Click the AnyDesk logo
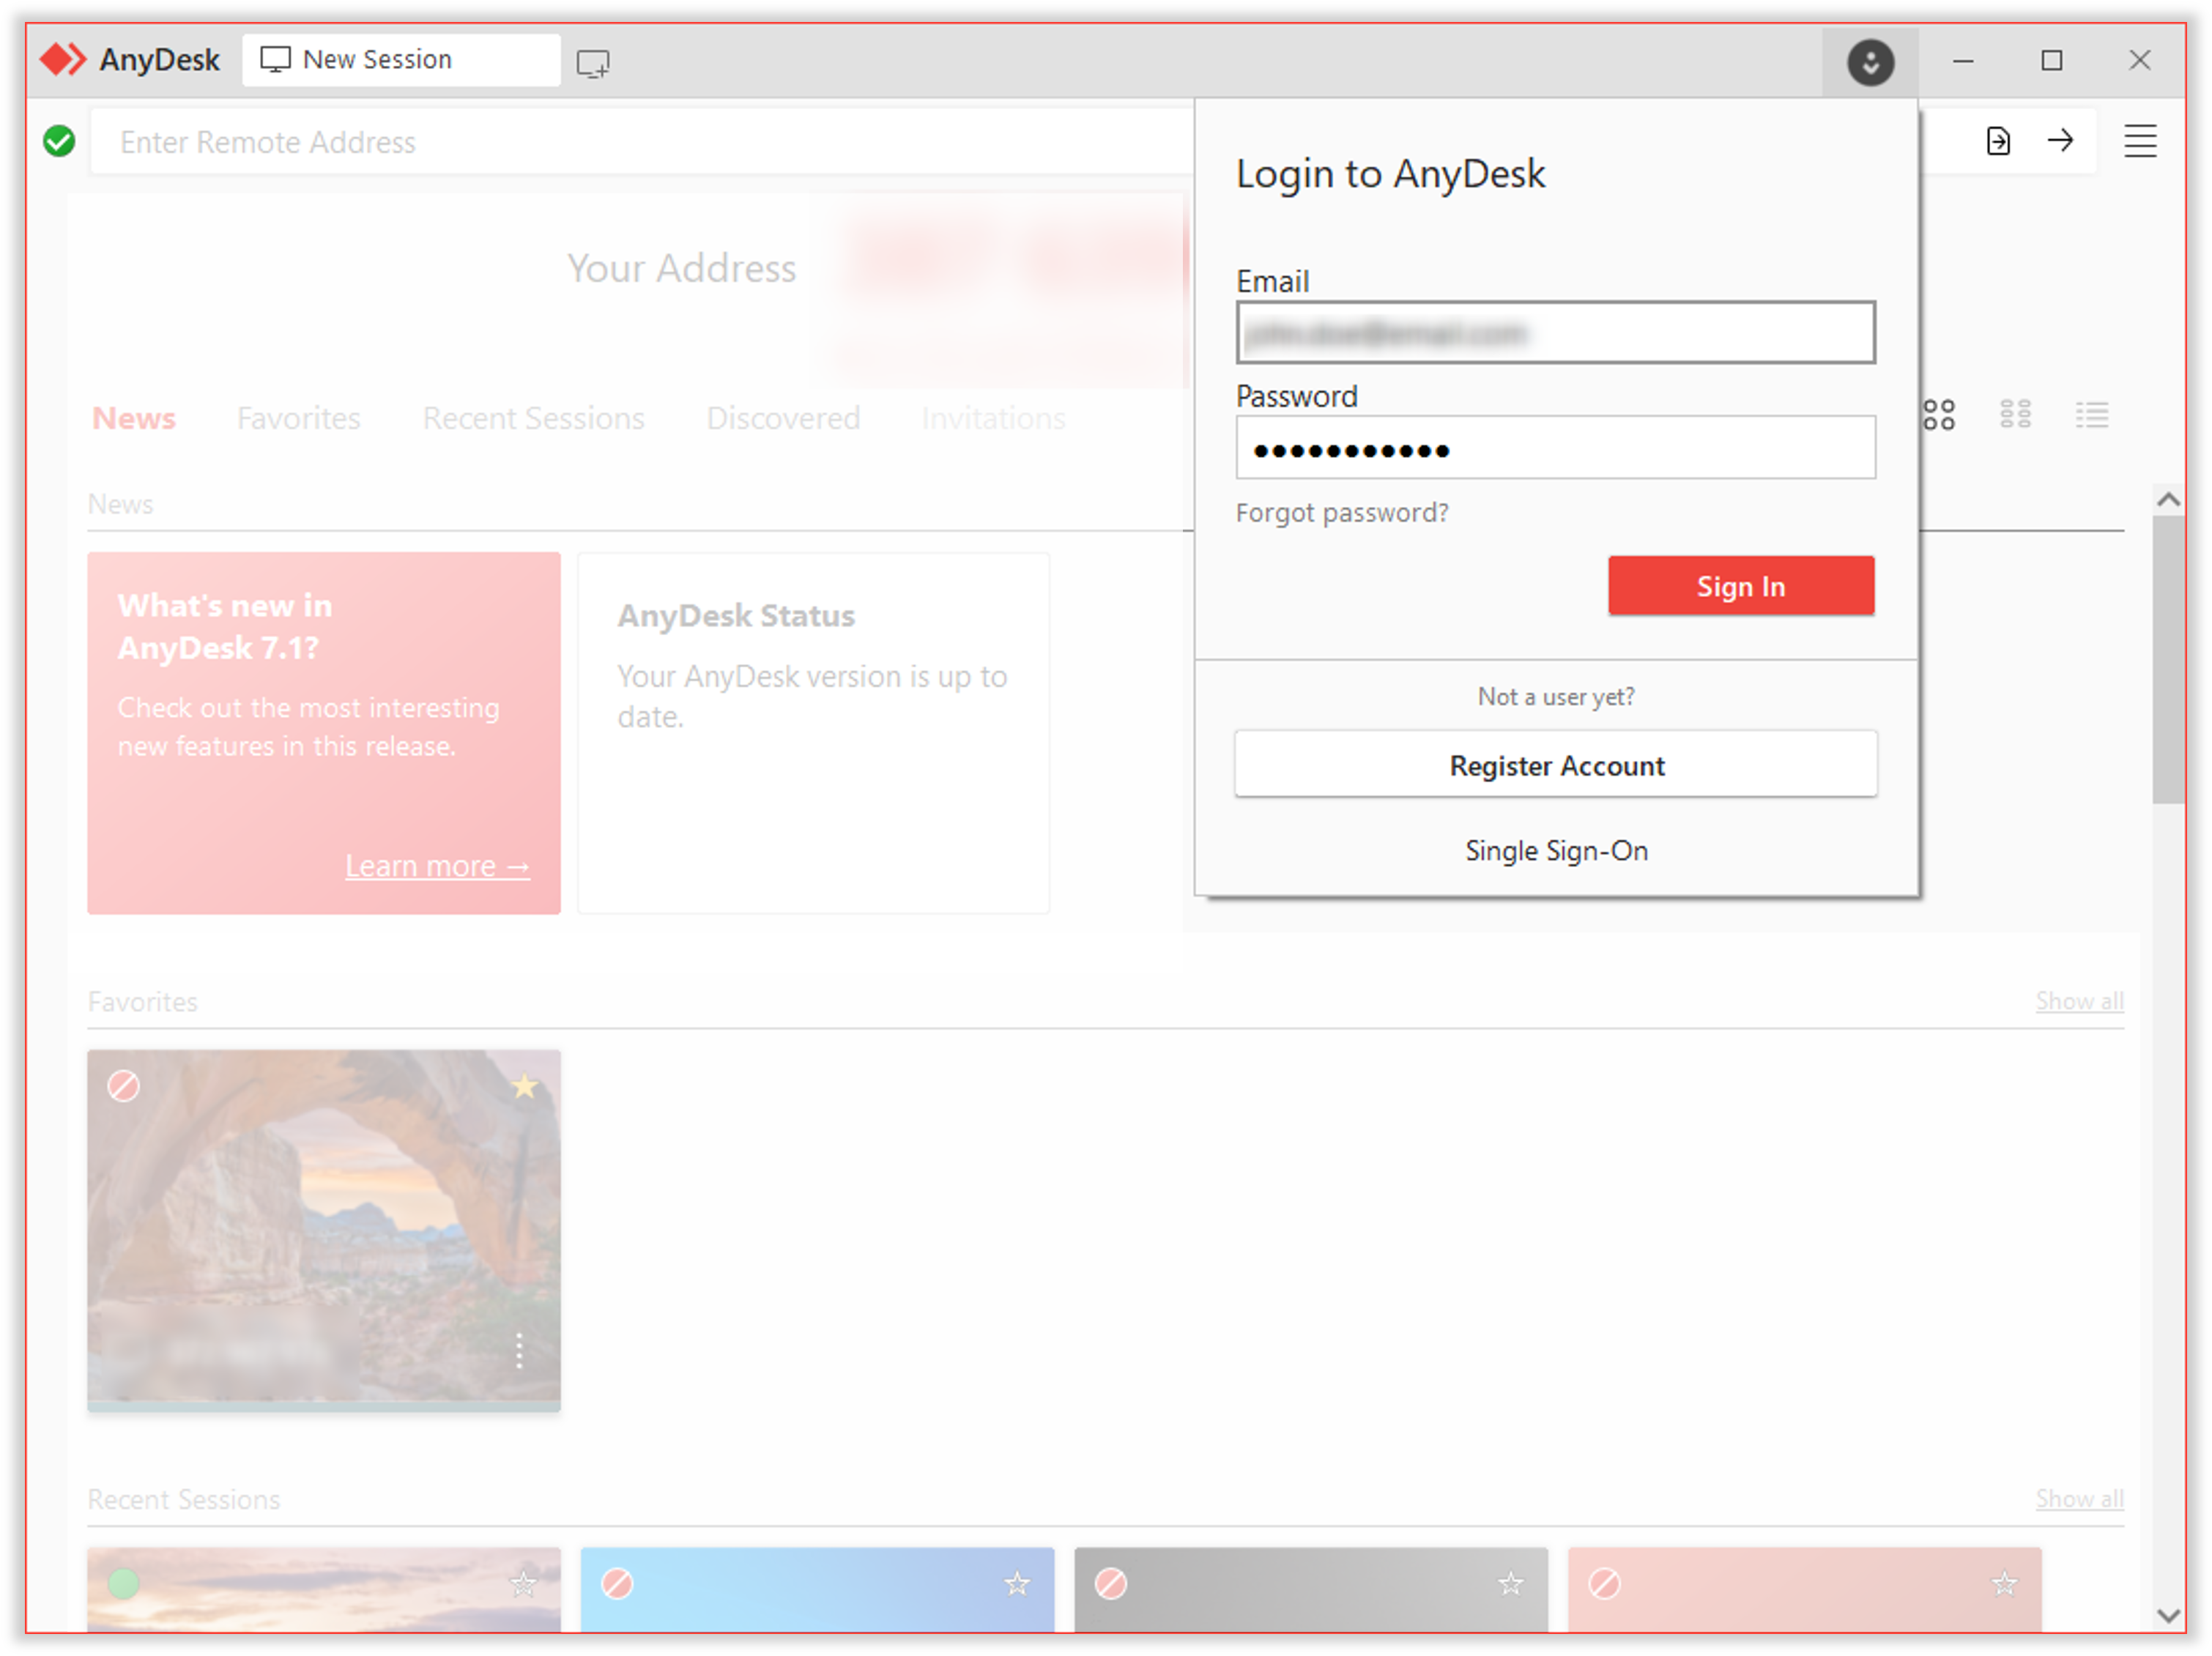This screenshot has height=1656, width=2212. pos(64,59)
